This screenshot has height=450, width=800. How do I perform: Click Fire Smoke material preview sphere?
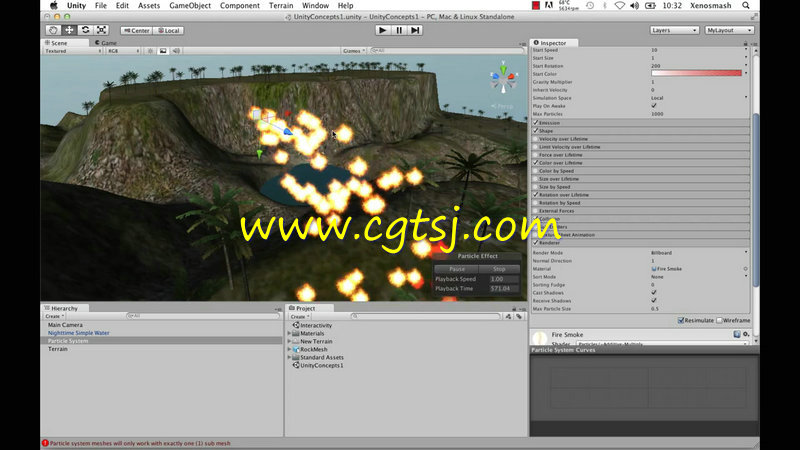click(539, 338)
